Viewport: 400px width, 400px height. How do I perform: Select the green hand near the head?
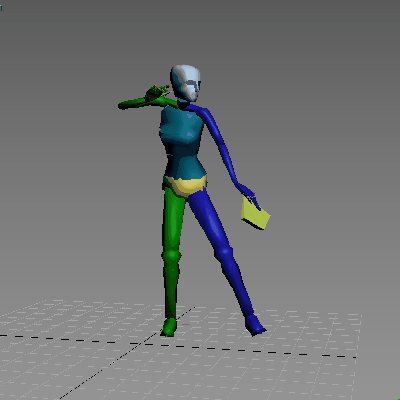click(x=157, y=93)
